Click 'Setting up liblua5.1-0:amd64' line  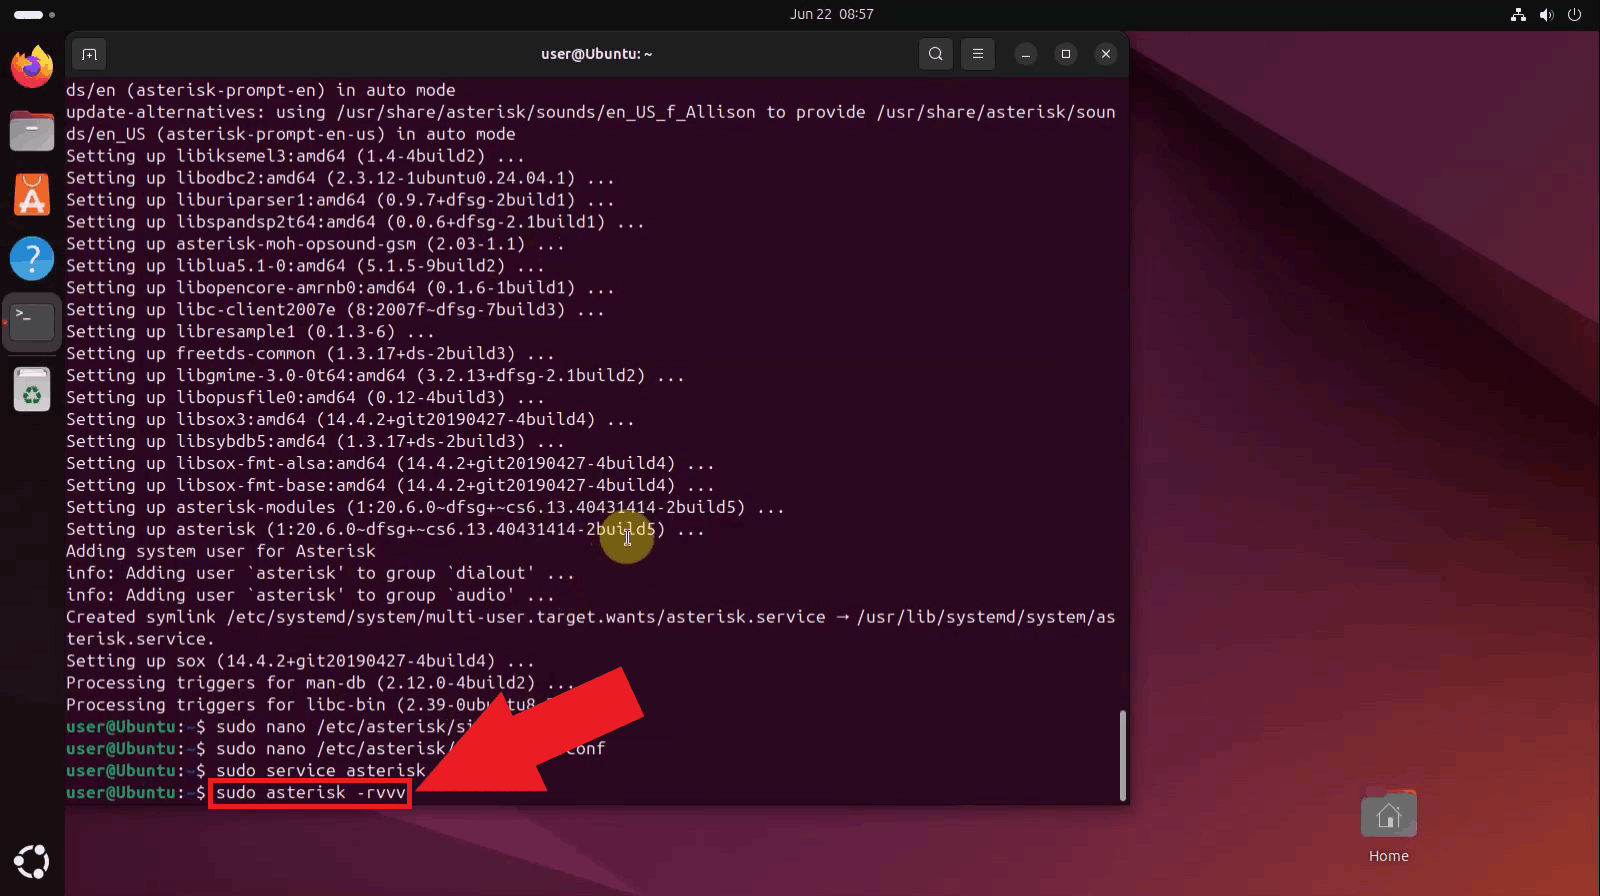305,266
